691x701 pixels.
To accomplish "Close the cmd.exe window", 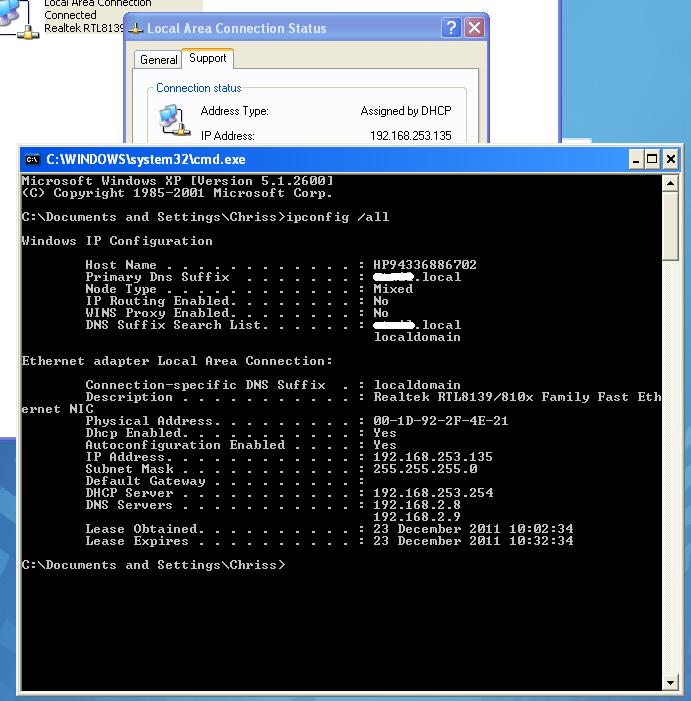I will pyautogui.click(x=670, y=160).
